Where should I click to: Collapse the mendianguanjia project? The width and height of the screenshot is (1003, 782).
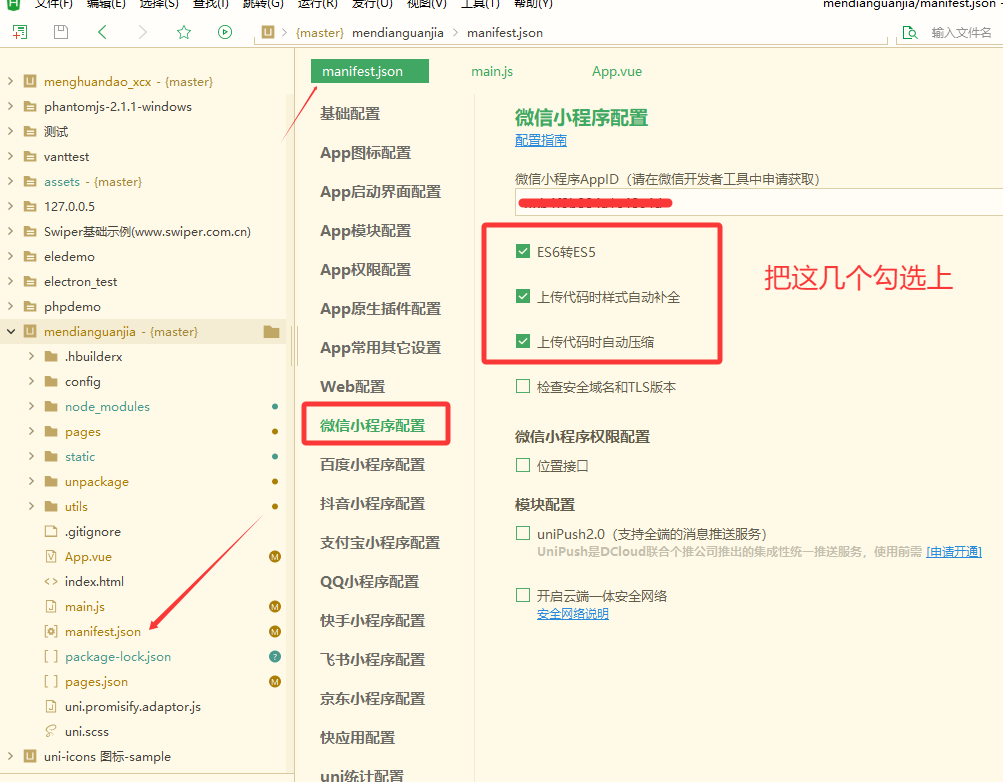[10, 331]
